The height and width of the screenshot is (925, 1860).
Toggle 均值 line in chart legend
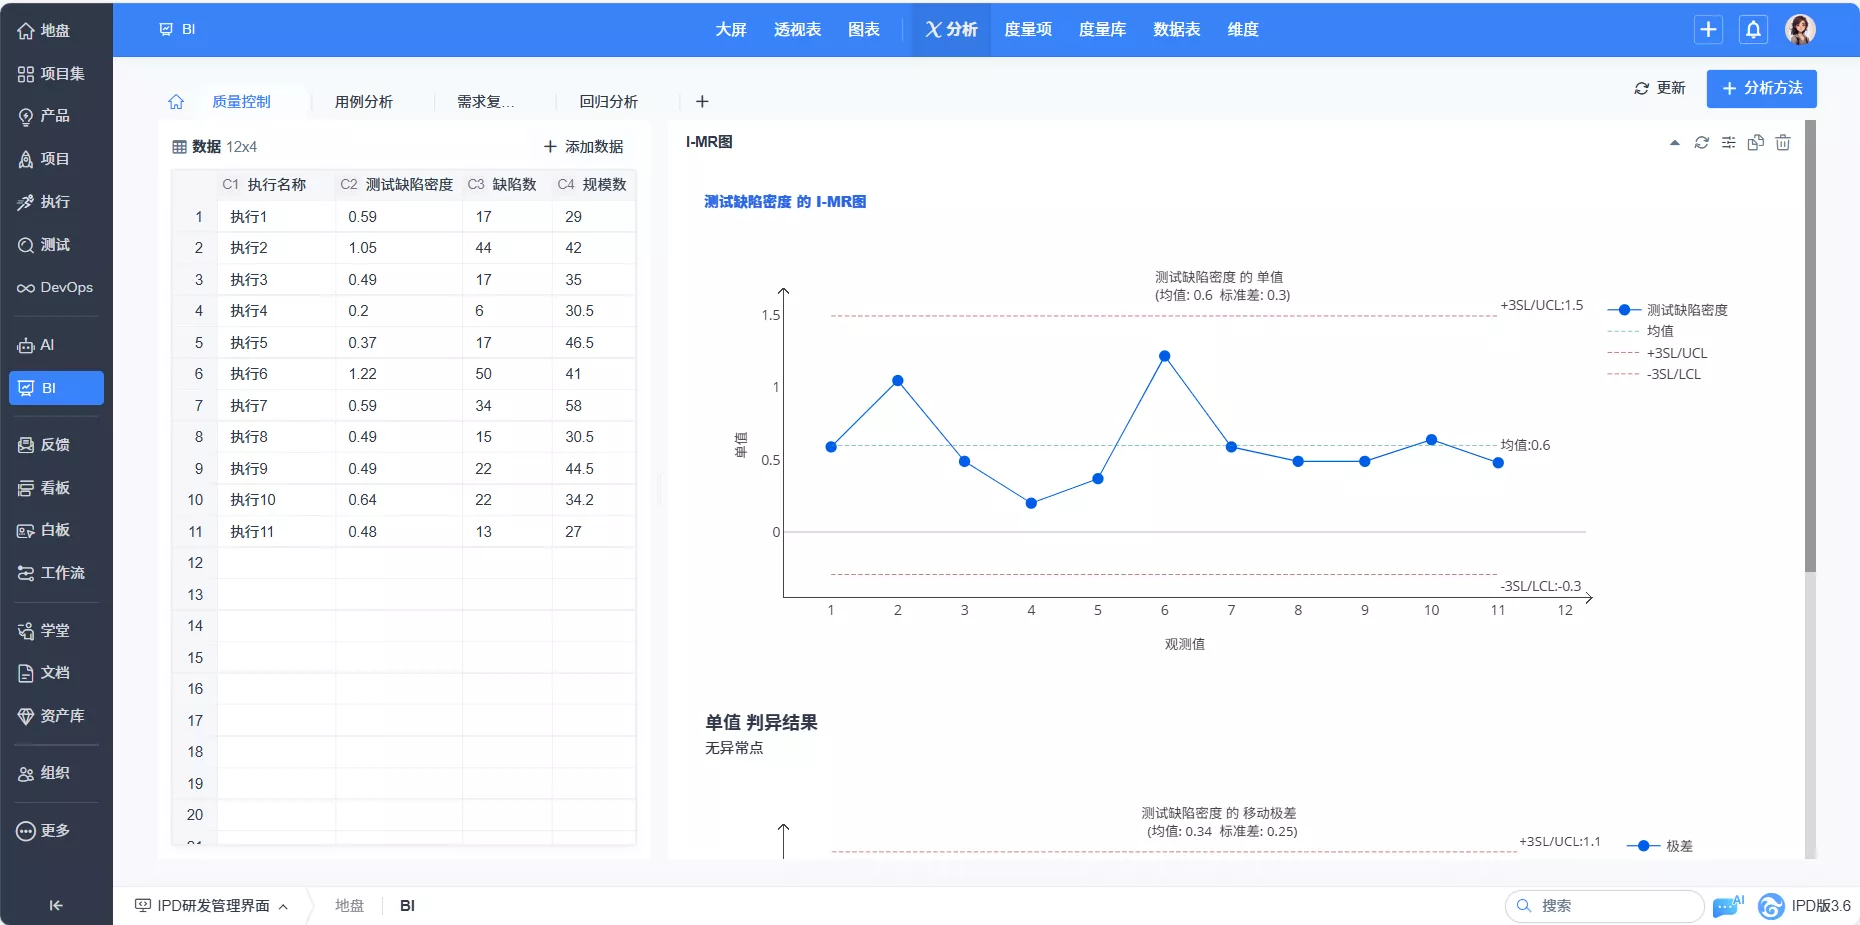pos(1640,331)
